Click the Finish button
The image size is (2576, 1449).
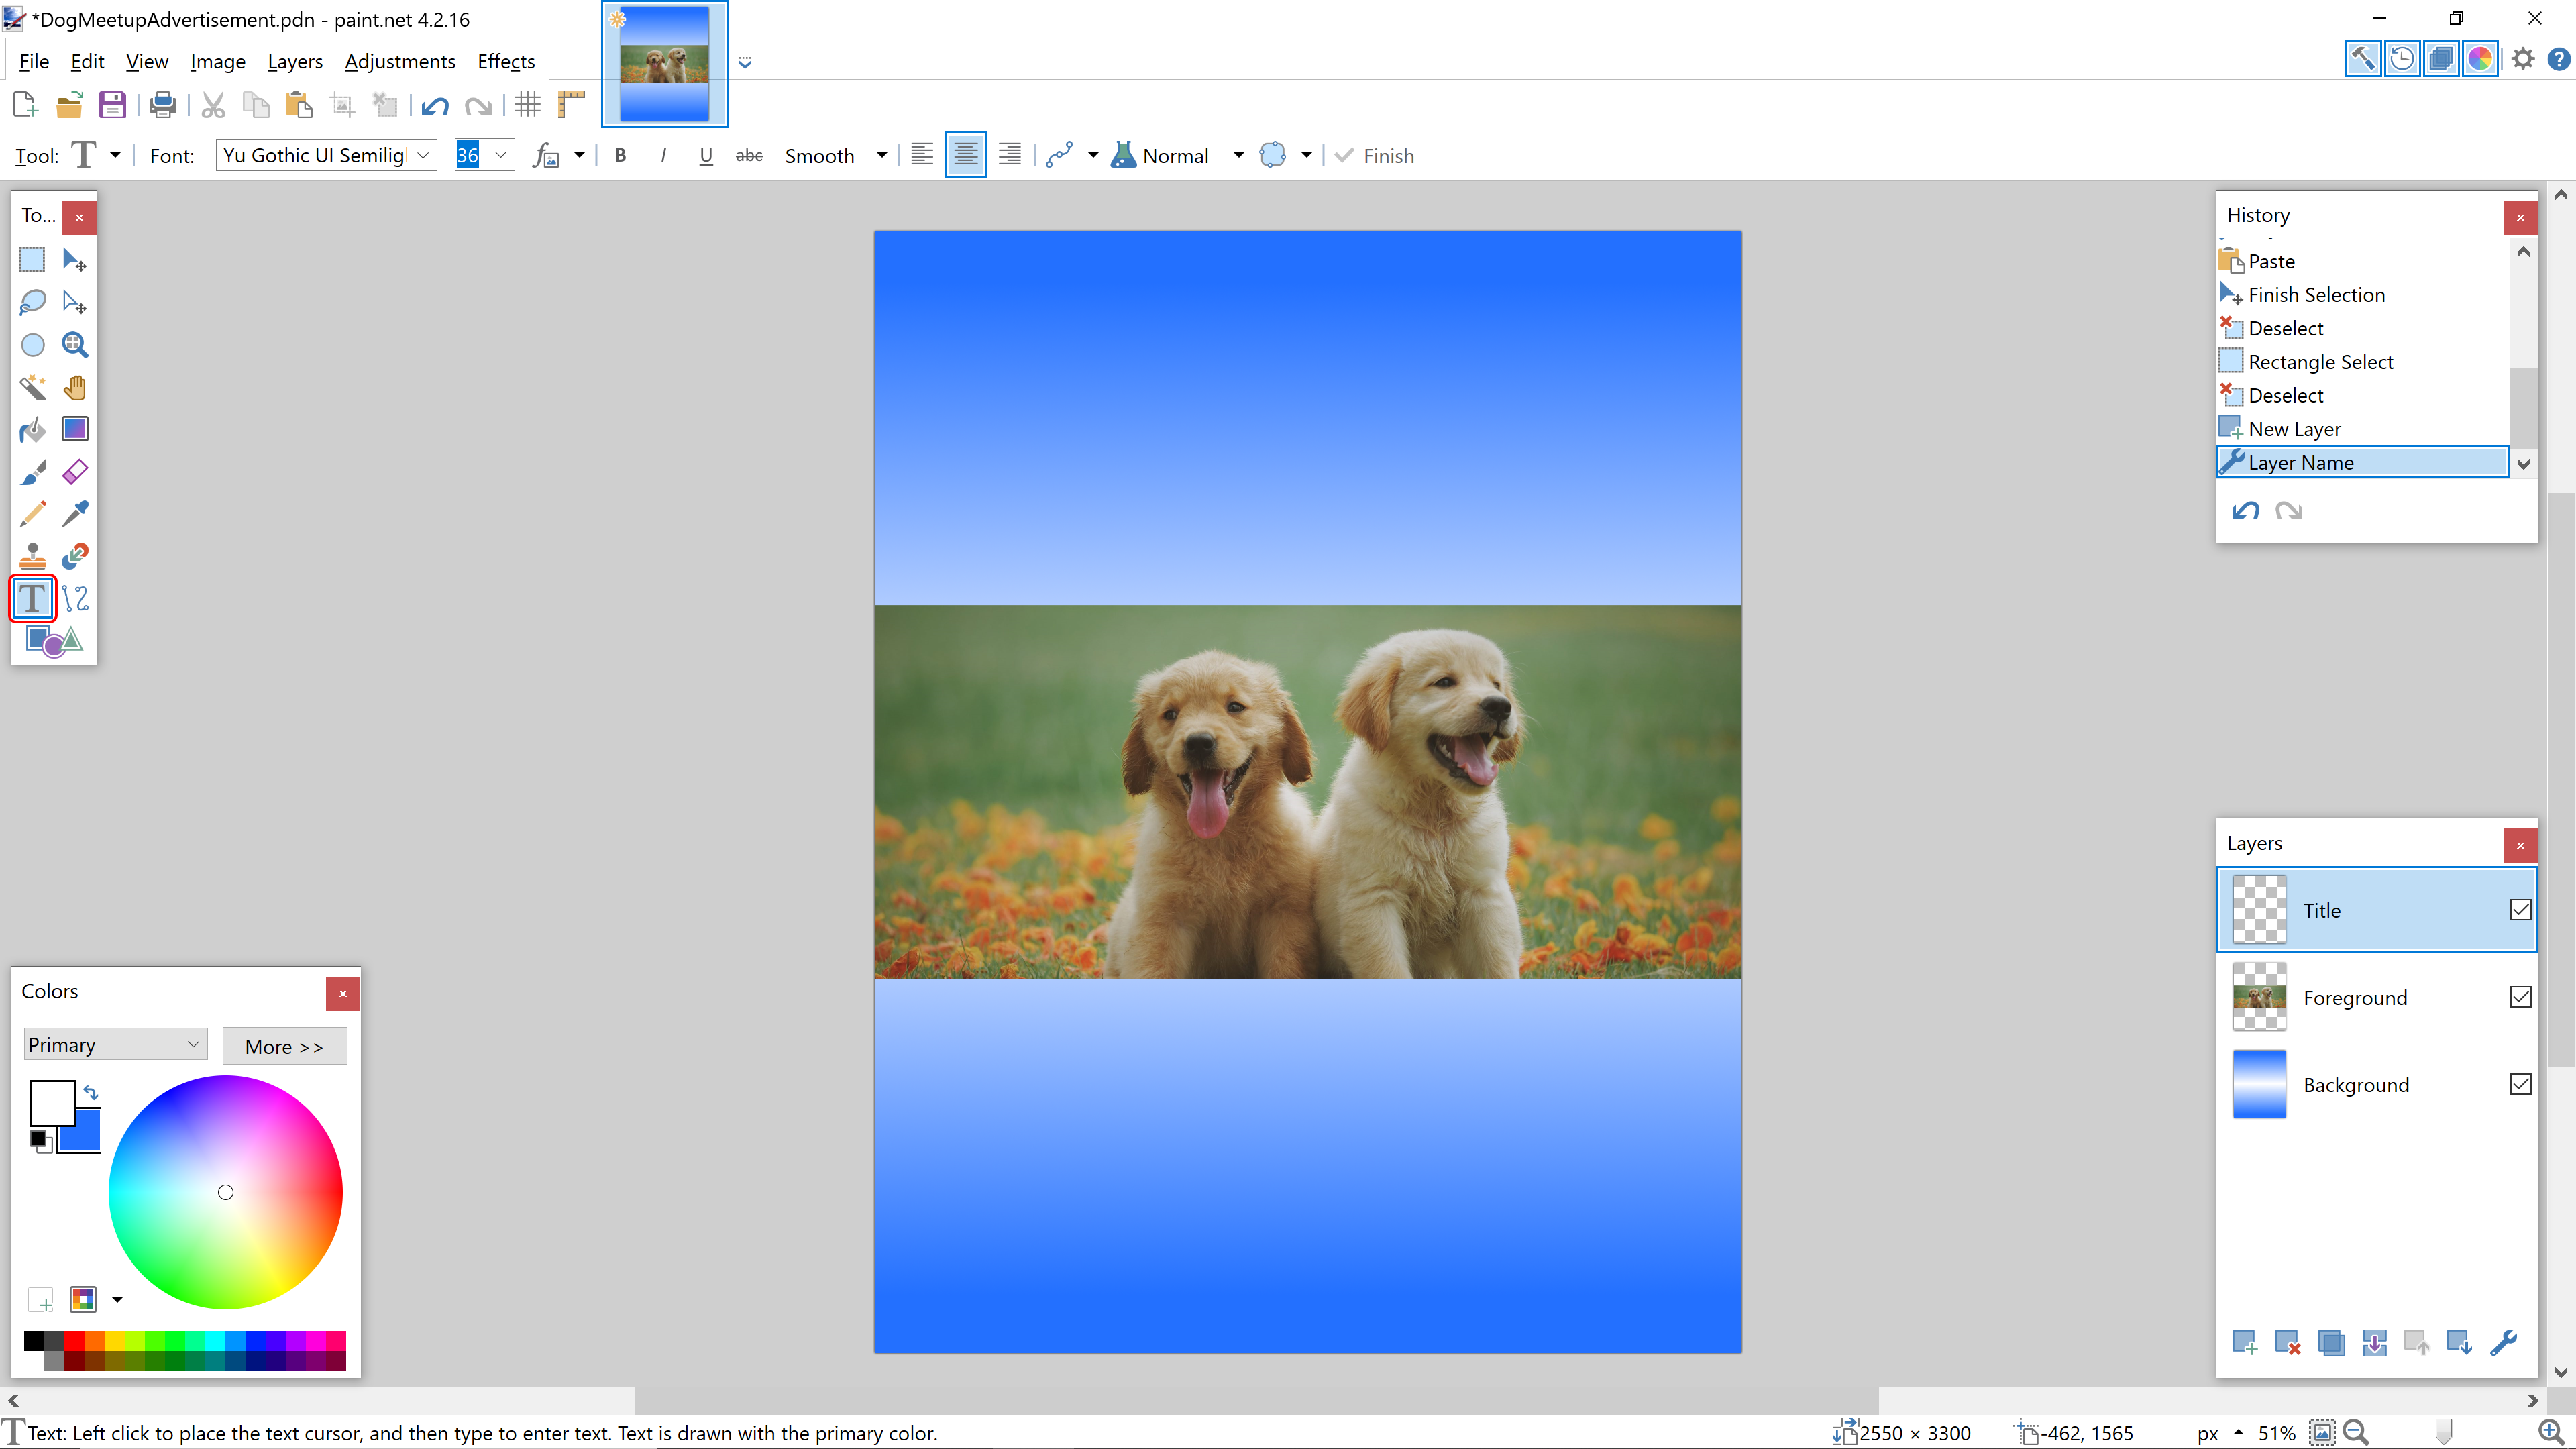[1375, 156]
